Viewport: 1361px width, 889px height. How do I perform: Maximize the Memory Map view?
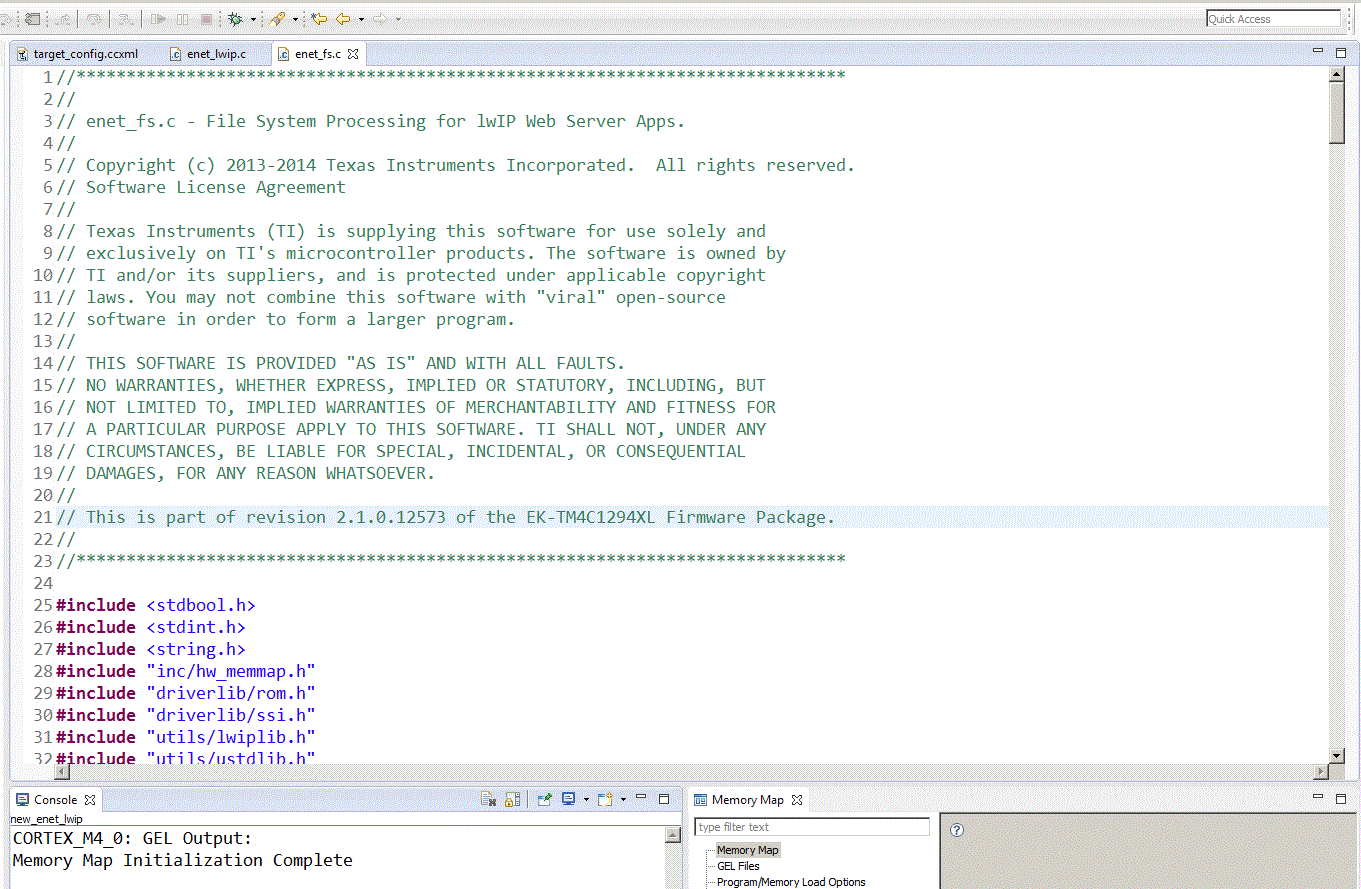click(x=1341, y=799)
